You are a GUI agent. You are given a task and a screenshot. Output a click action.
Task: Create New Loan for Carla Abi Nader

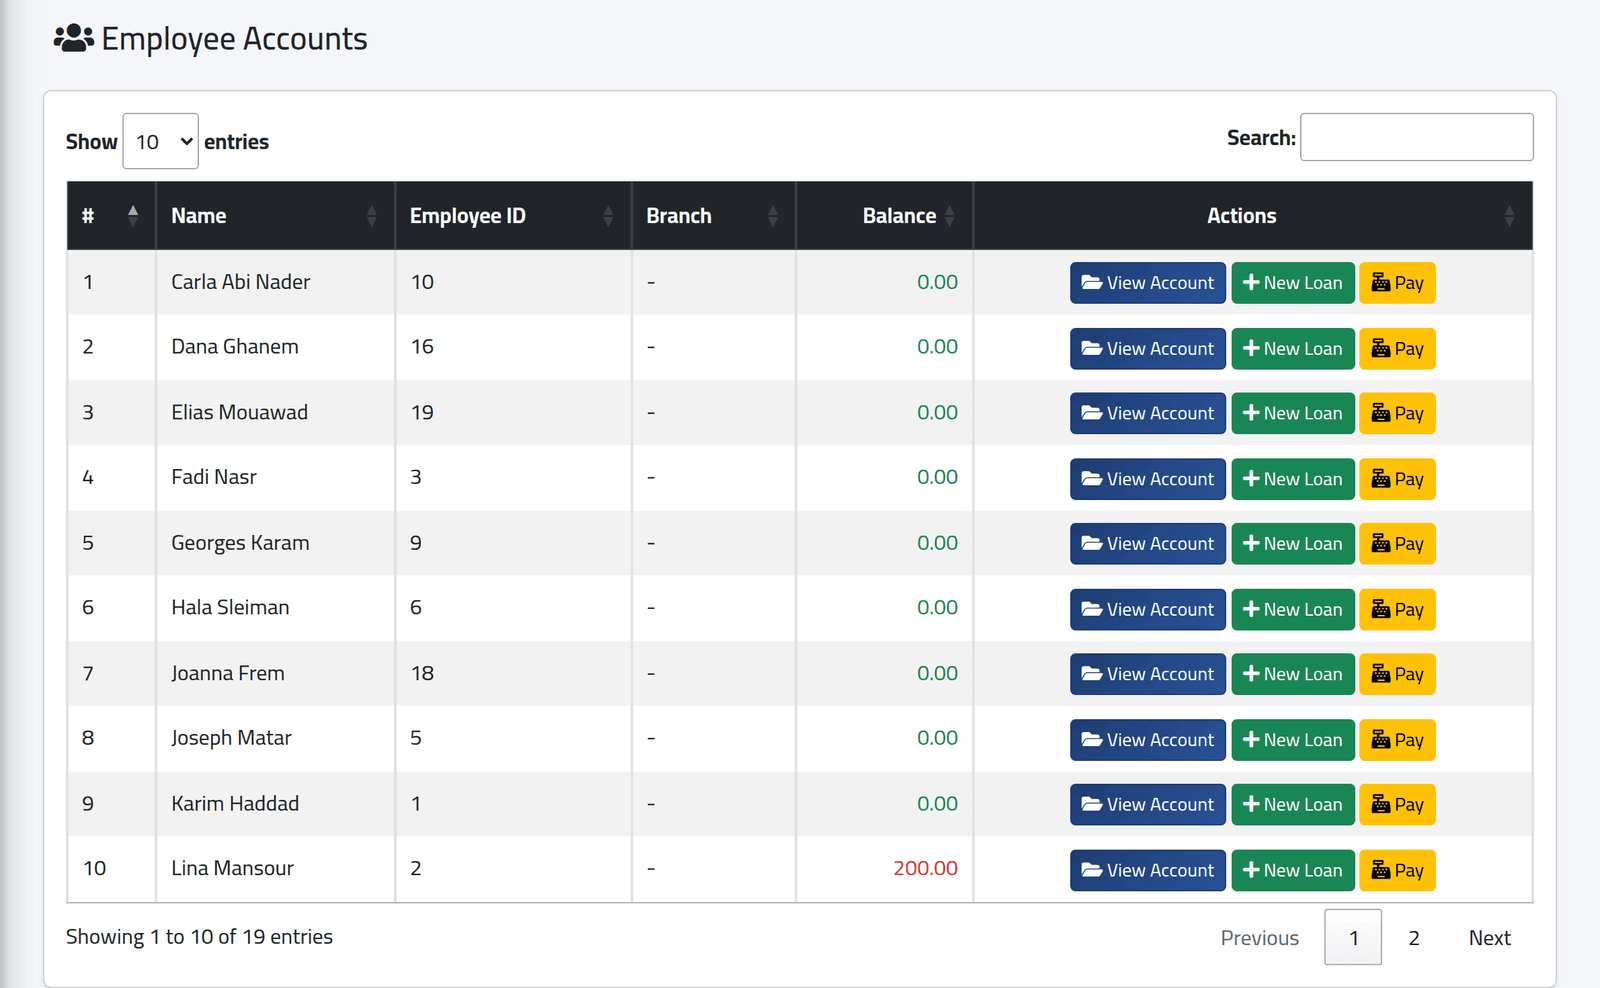[1293, 283]
